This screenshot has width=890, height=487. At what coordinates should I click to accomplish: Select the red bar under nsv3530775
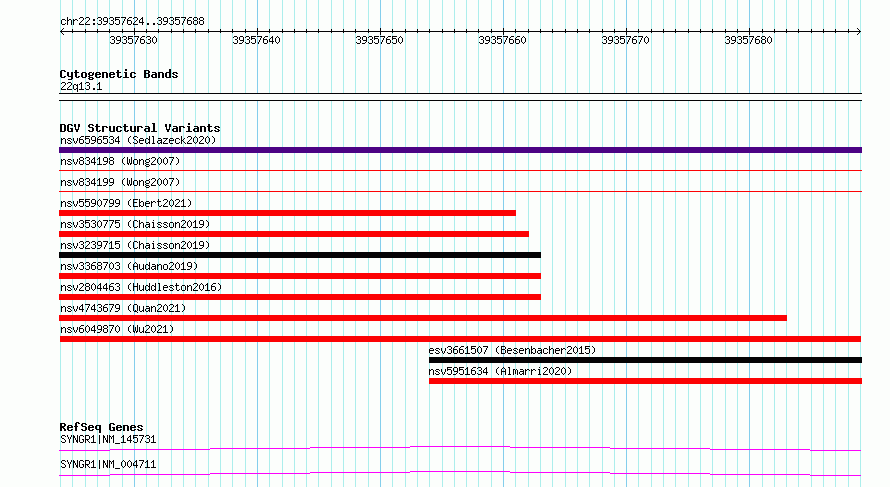coord(294,234)
